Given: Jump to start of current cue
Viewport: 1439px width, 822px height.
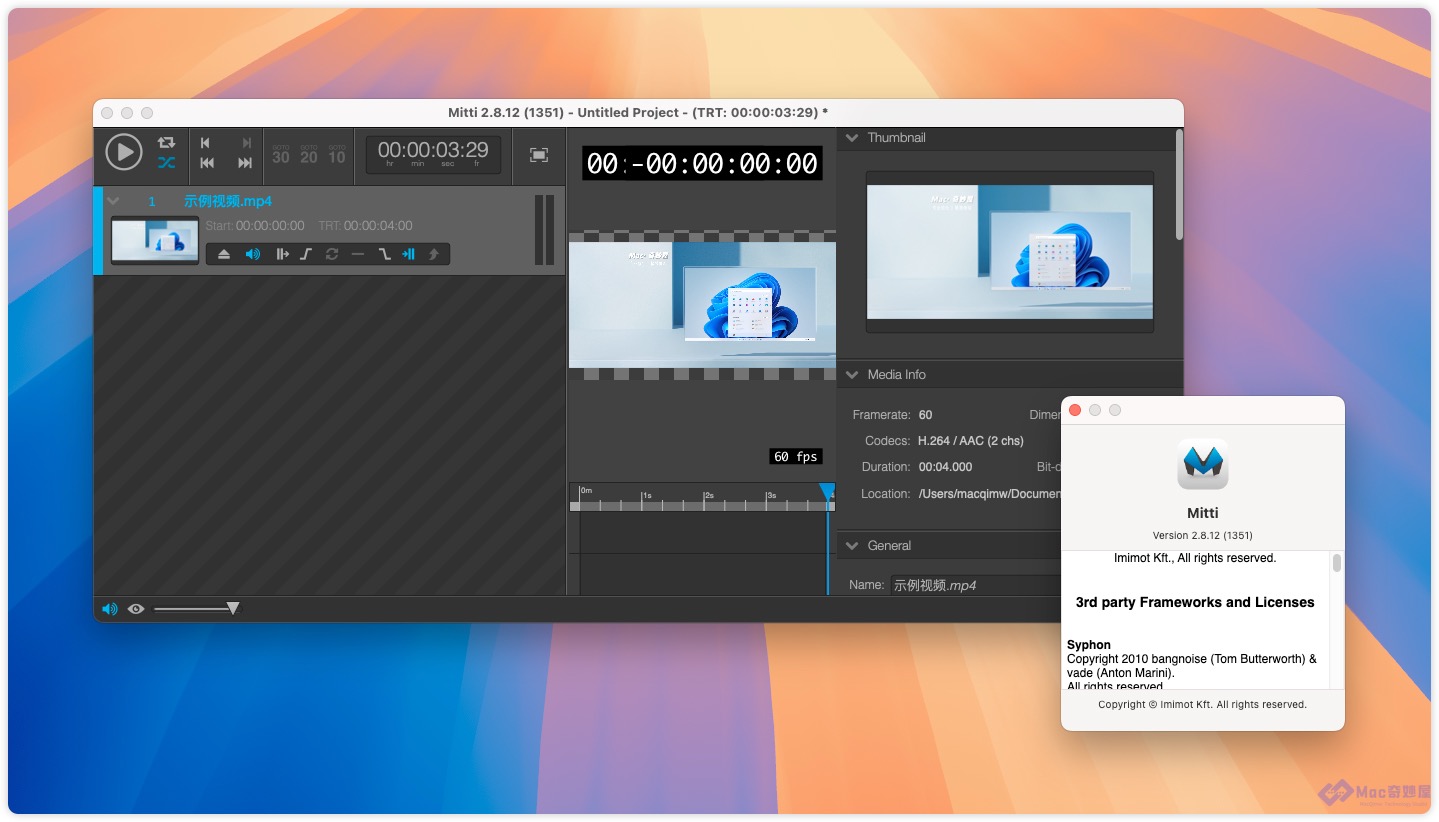Looking at the screenshot, I should 206,143.
